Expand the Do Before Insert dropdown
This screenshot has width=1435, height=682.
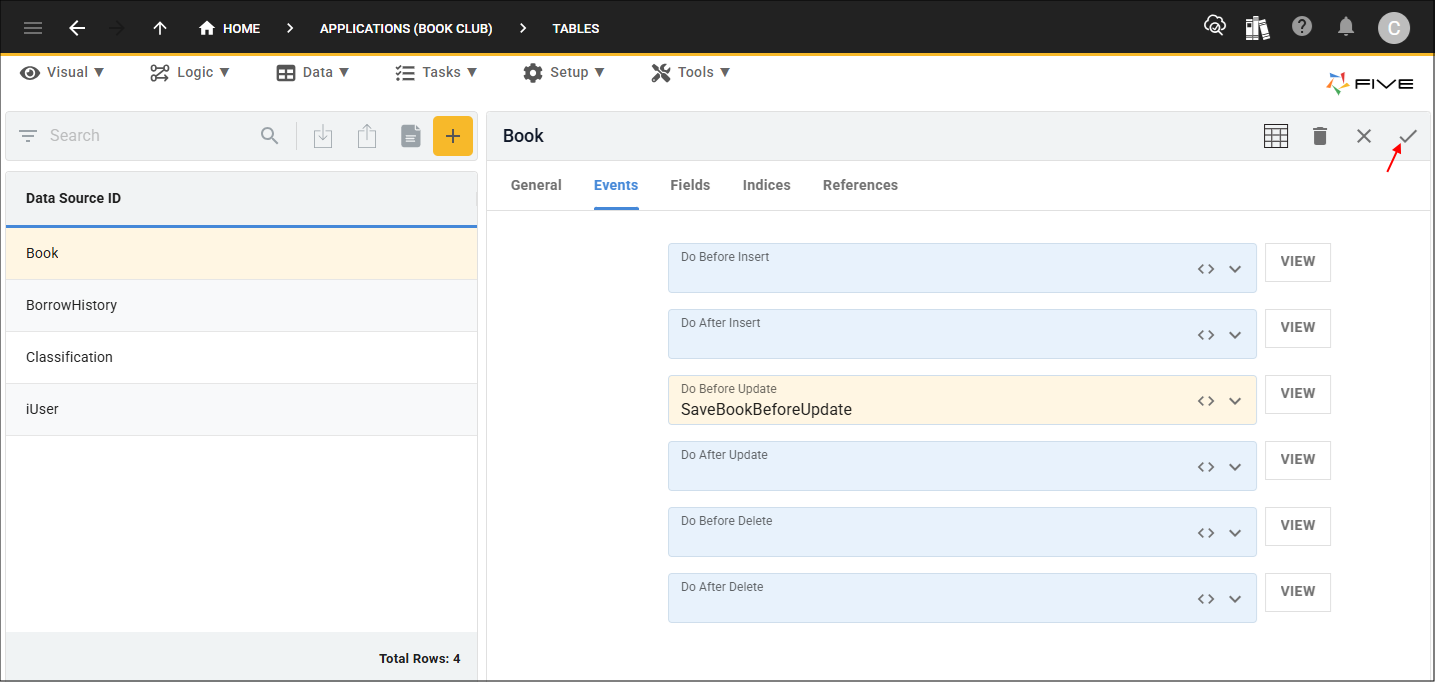click(1235, 269)
